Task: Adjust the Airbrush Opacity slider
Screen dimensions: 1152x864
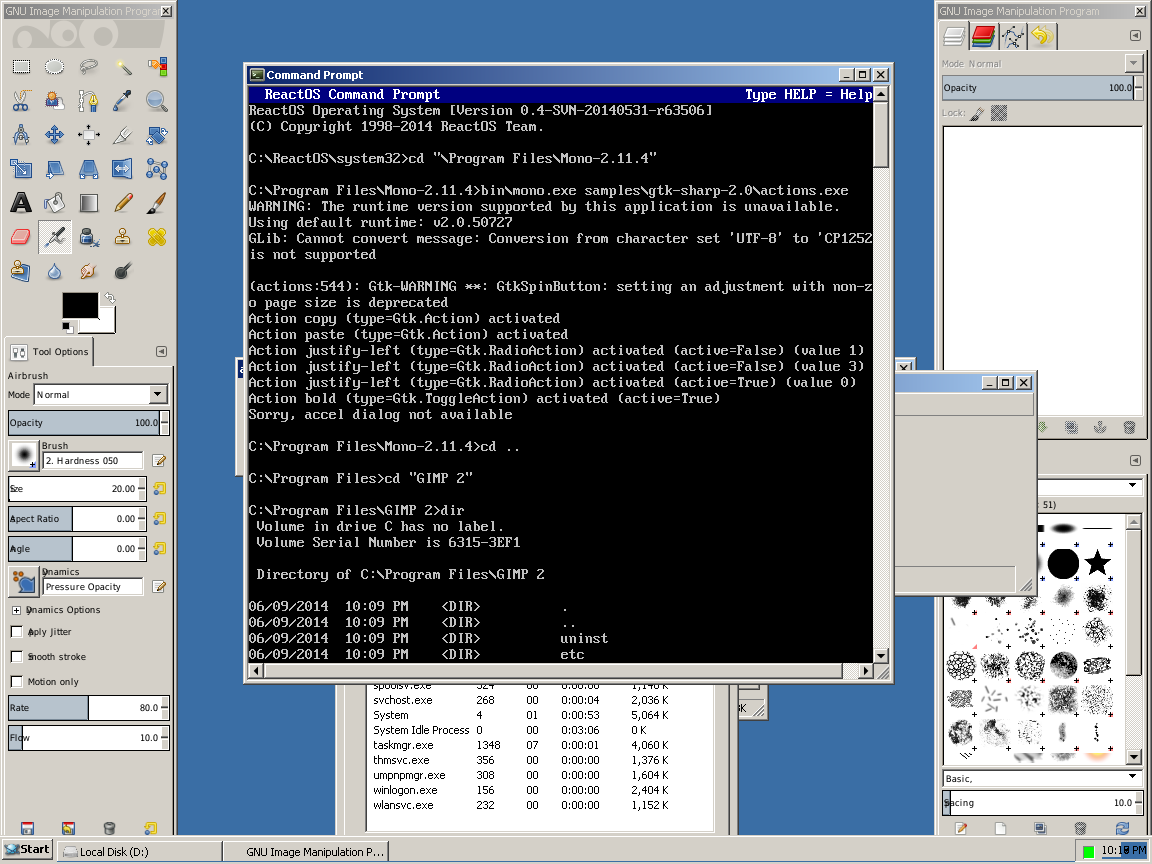Action: tap(84, 422)
